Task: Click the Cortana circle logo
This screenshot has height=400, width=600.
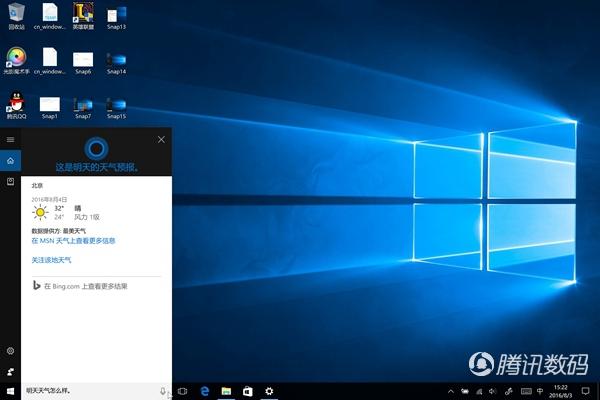Action: 96,148
